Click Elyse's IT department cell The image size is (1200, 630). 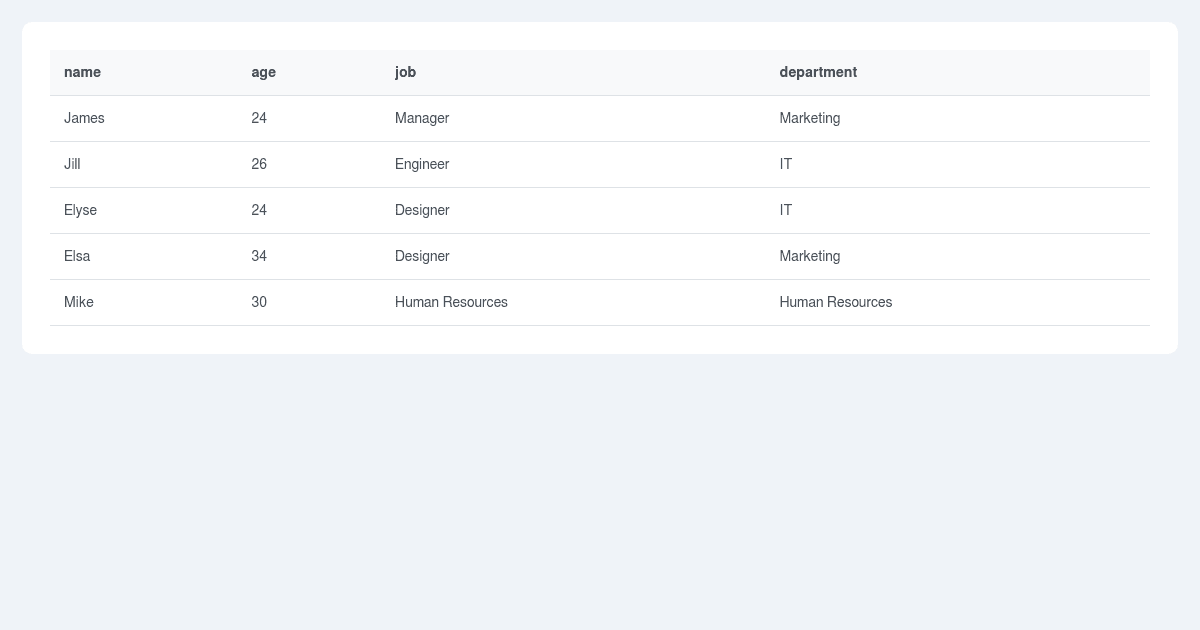958,210
